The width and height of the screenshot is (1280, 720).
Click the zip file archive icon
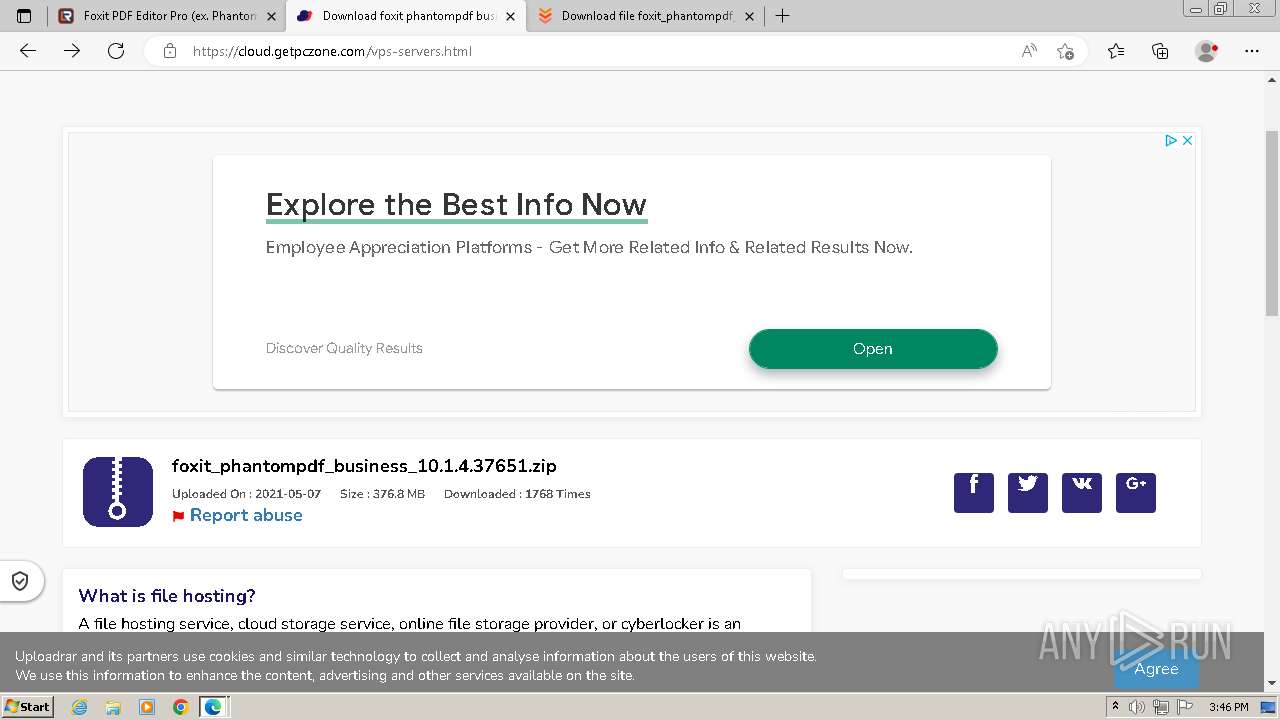coord(118,492)
